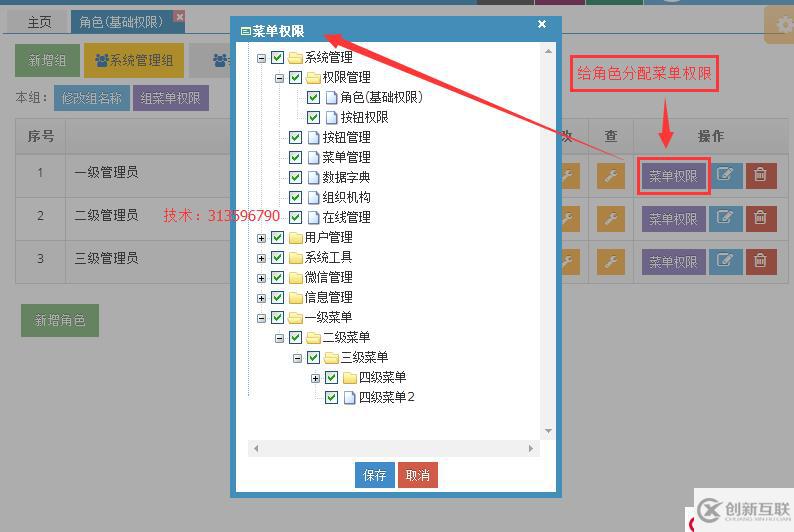
Task: Collapse the 系统管理 tree node
Action: [261, 58]
